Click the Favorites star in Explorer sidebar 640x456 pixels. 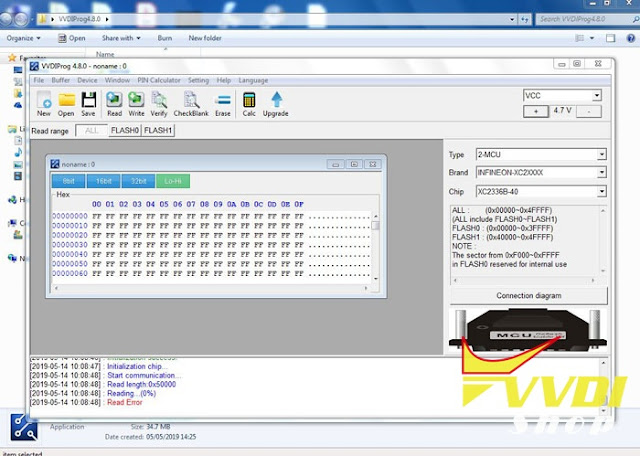tap(13, 58)
